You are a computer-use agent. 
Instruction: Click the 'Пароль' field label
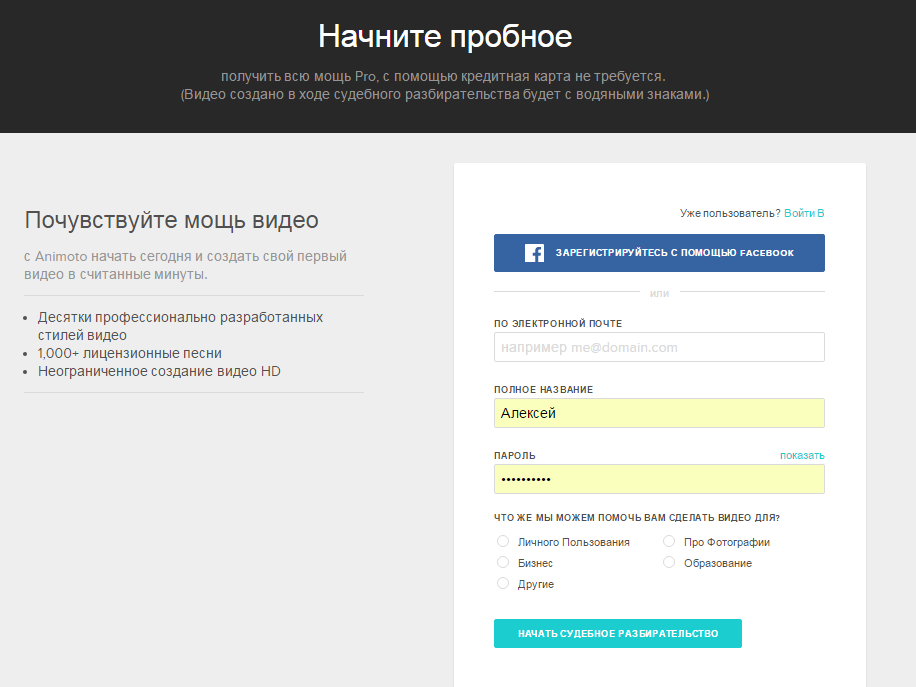[515, 456]
